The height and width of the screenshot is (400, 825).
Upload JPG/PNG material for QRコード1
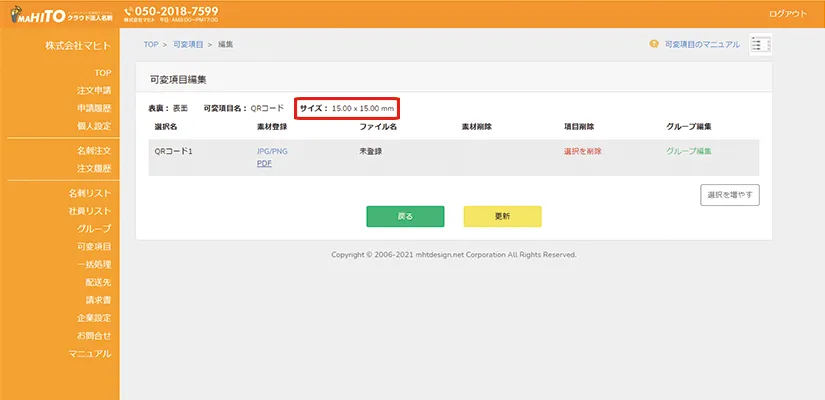pos(272,151)
